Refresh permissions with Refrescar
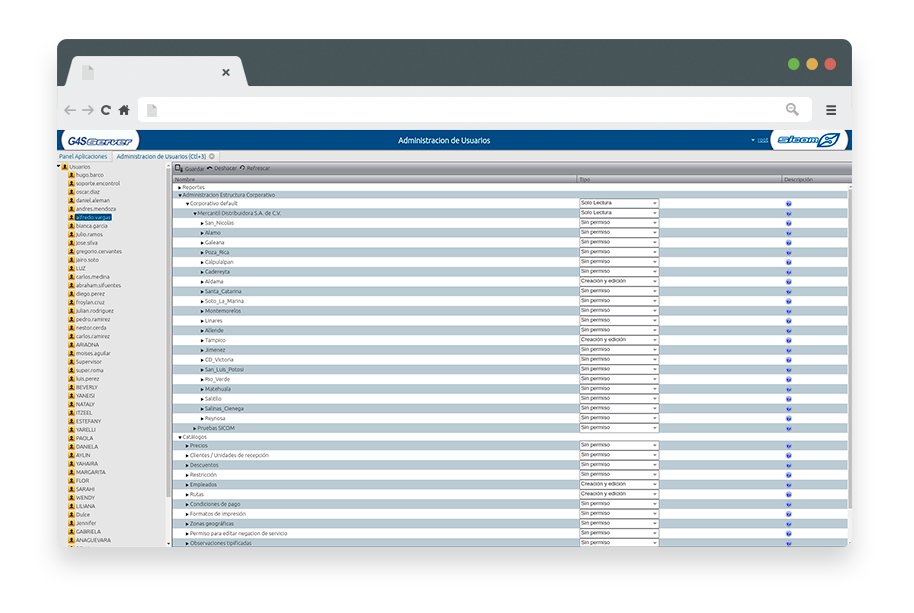The width and height of the screenshot is (914, 613). click(x=255, y=168)
